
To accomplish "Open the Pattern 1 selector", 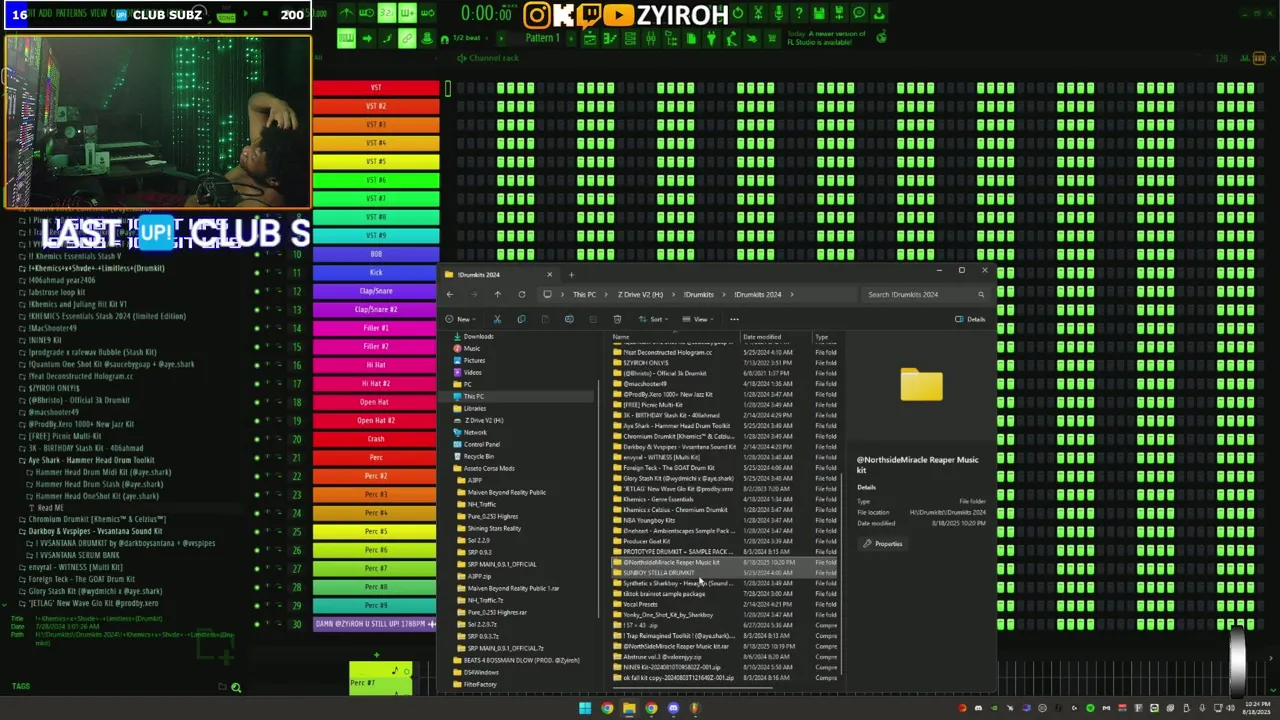I will 542,38.
